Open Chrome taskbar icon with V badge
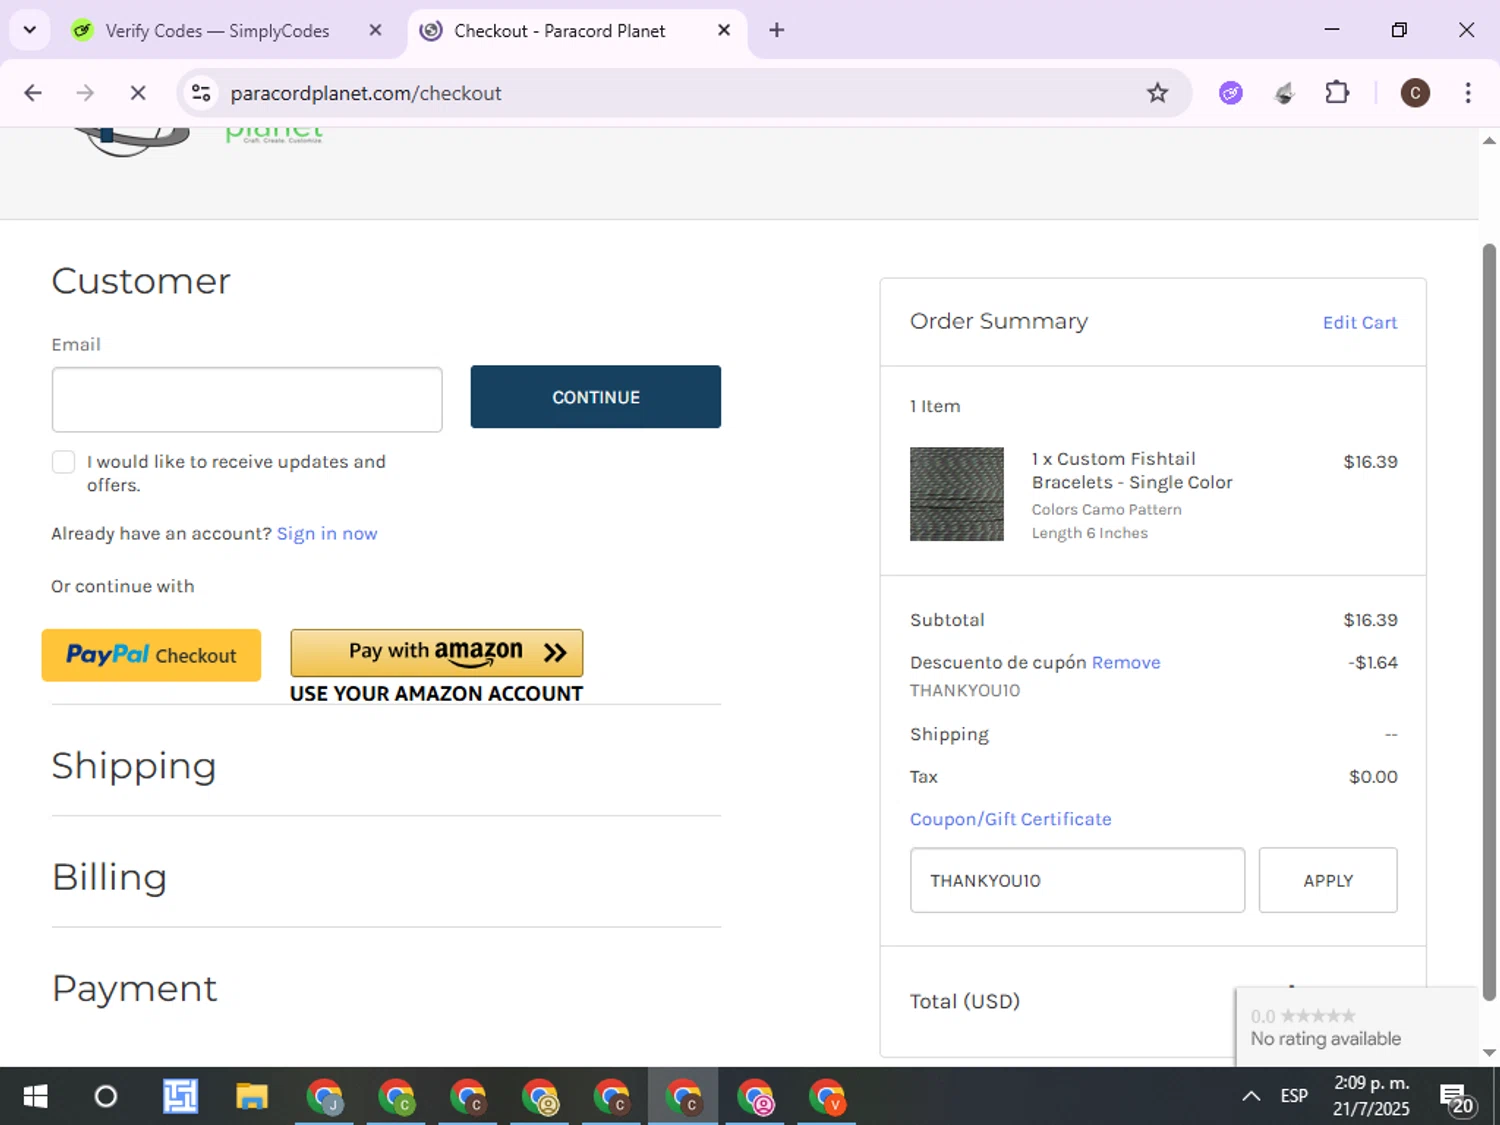The width and height of the screenshot is (1500, 1125). point(827,1097)
